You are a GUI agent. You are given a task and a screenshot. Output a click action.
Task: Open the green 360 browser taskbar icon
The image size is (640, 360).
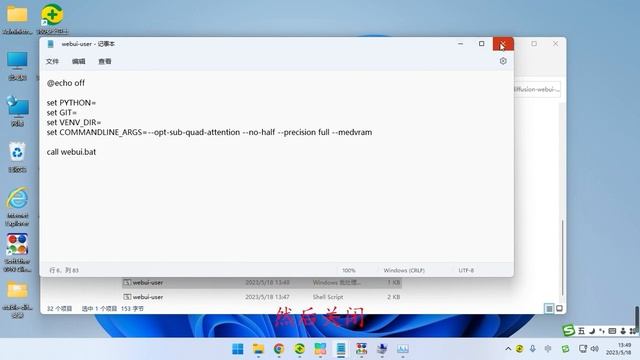[300, 349]
